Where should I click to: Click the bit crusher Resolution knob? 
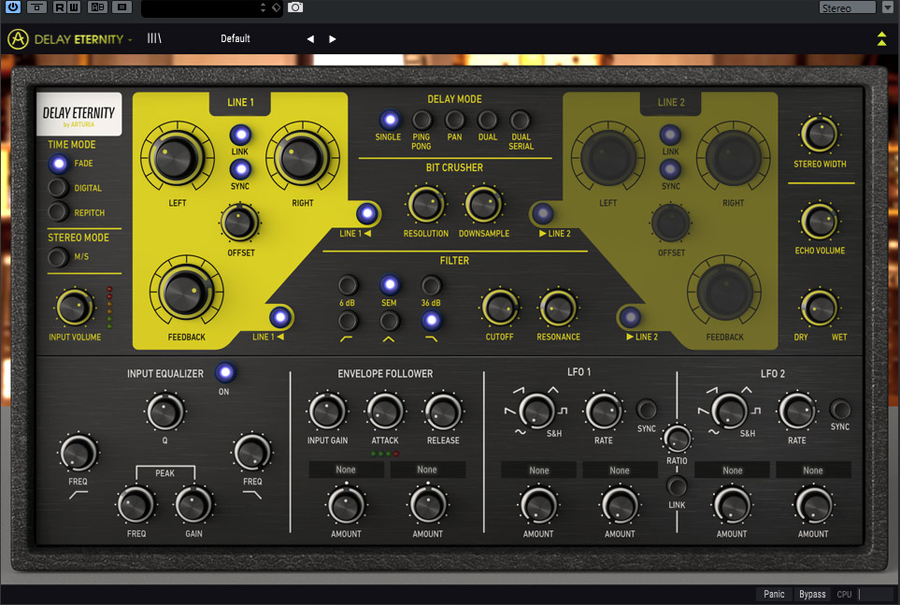(426, 205)
